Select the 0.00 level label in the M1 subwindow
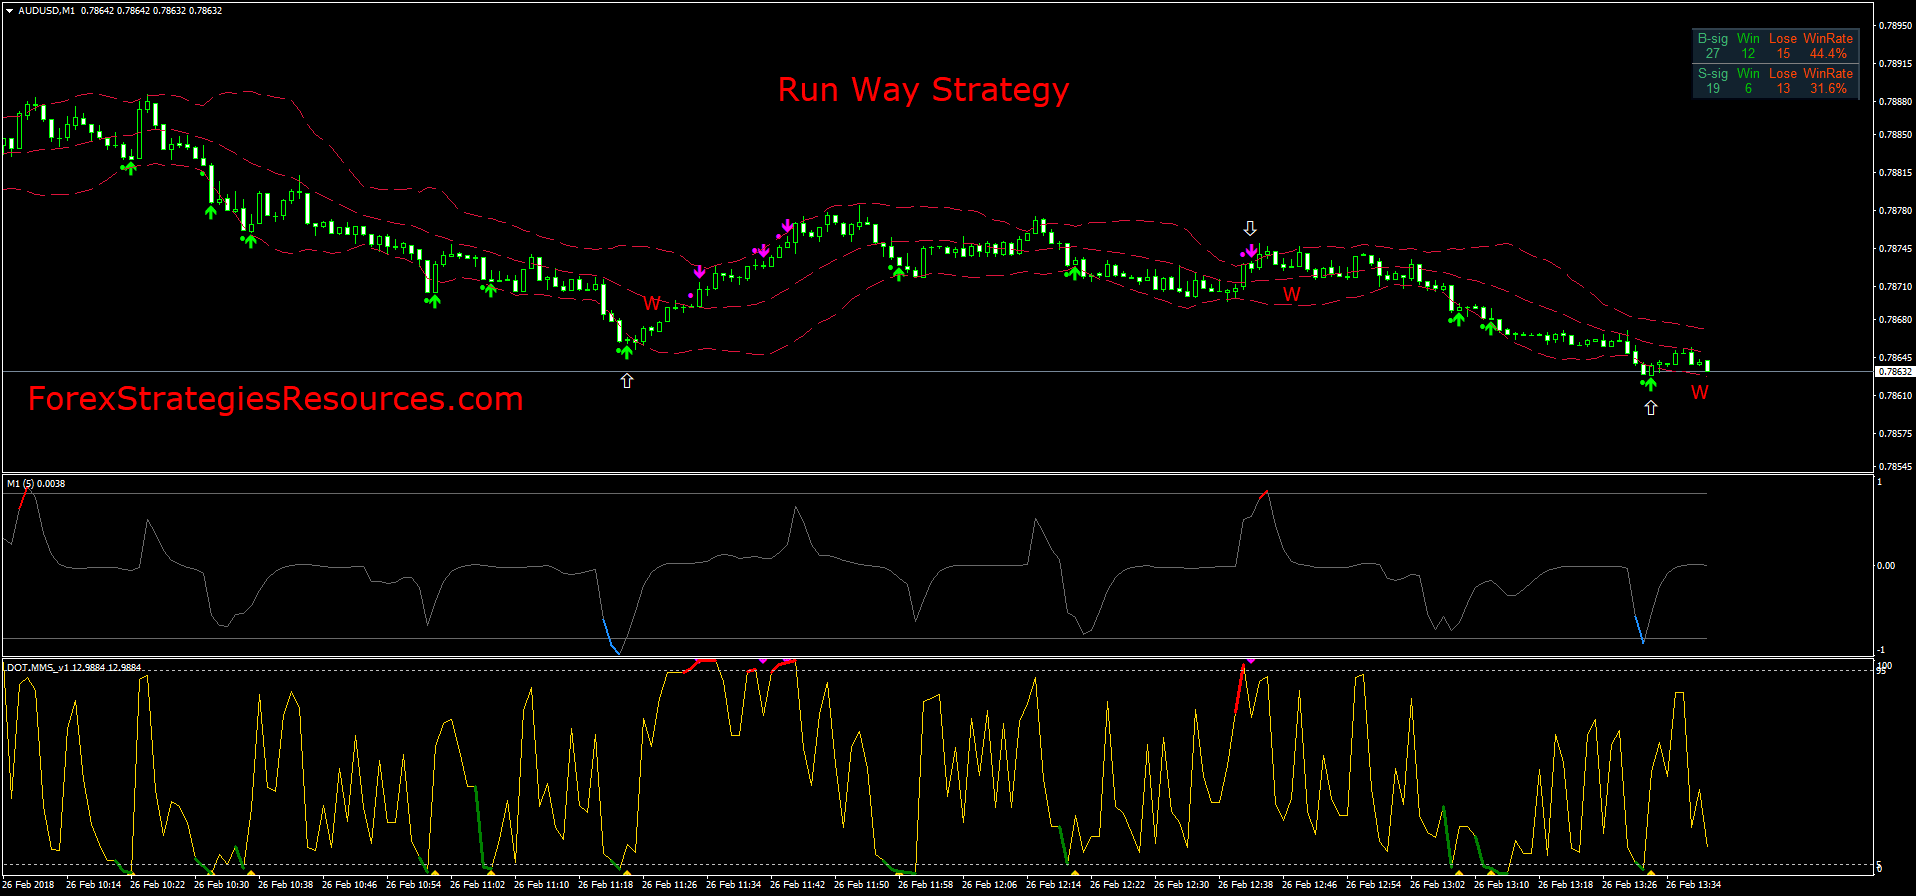This screenshot has width=1916, height=896. 1886,566
